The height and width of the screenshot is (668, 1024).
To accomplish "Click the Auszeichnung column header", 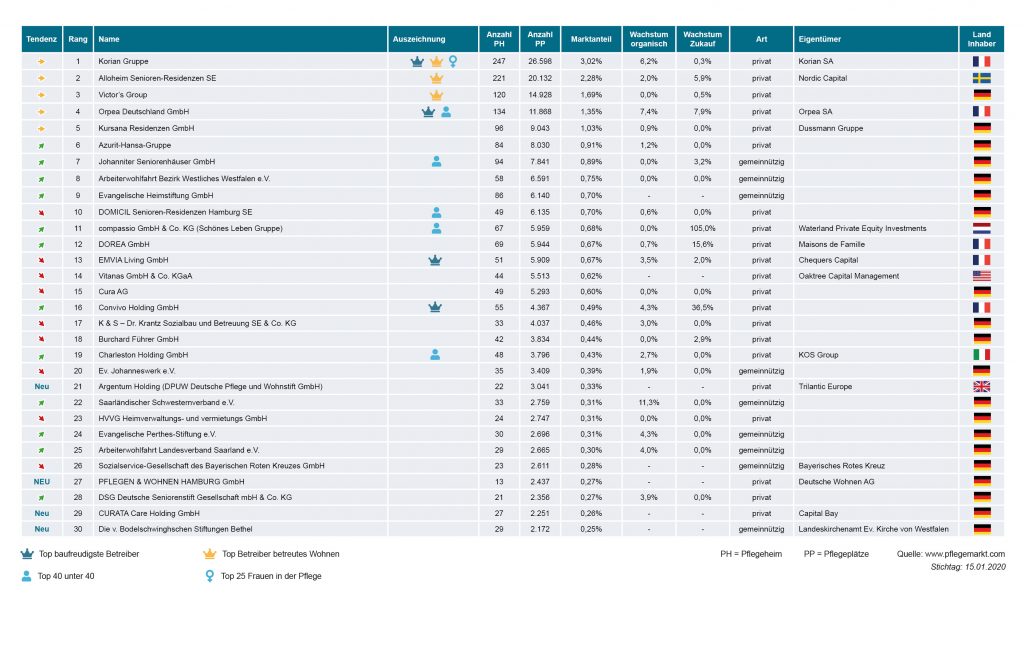I will pos(433,39).
